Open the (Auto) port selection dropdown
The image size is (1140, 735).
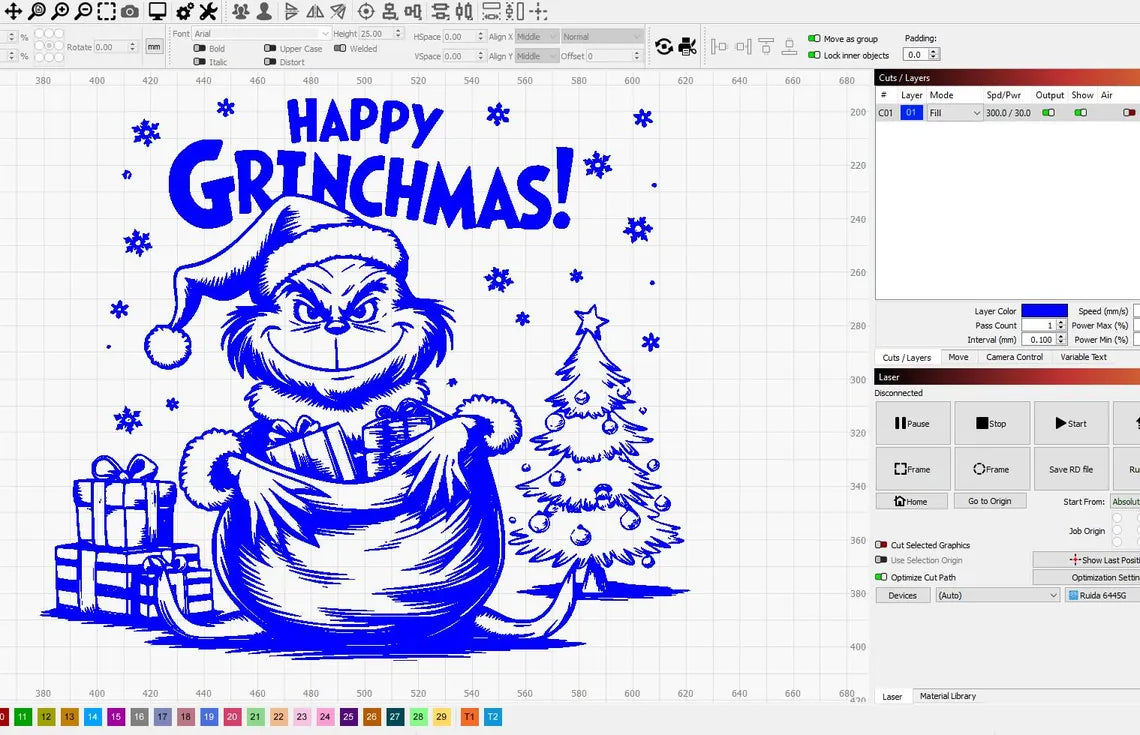click(997, 595)
